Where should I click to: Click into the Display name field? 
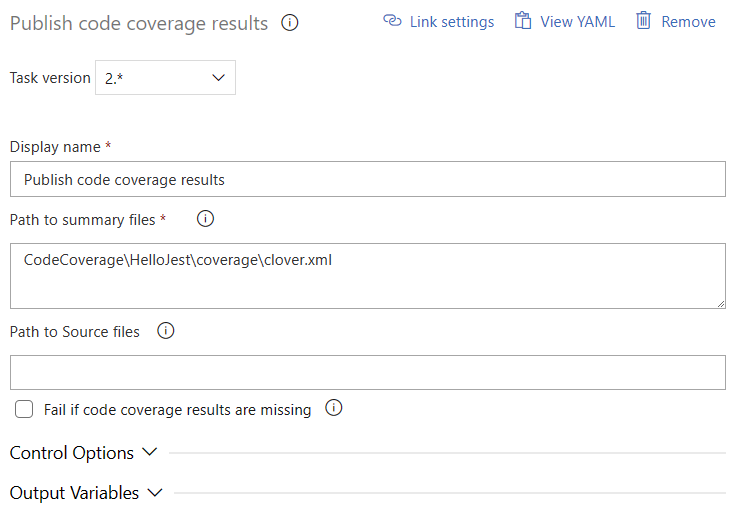367,180
